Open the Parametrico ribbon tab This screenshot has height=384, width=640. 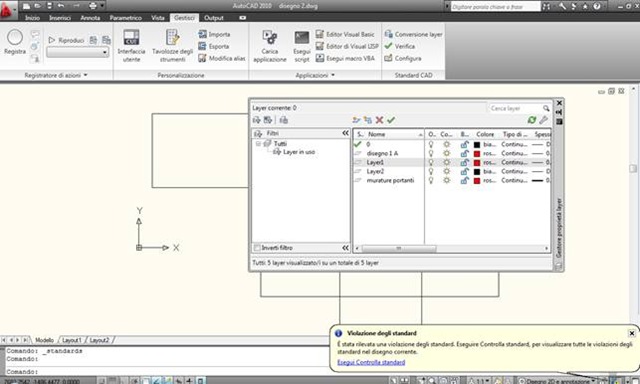(x=126, y=18)
